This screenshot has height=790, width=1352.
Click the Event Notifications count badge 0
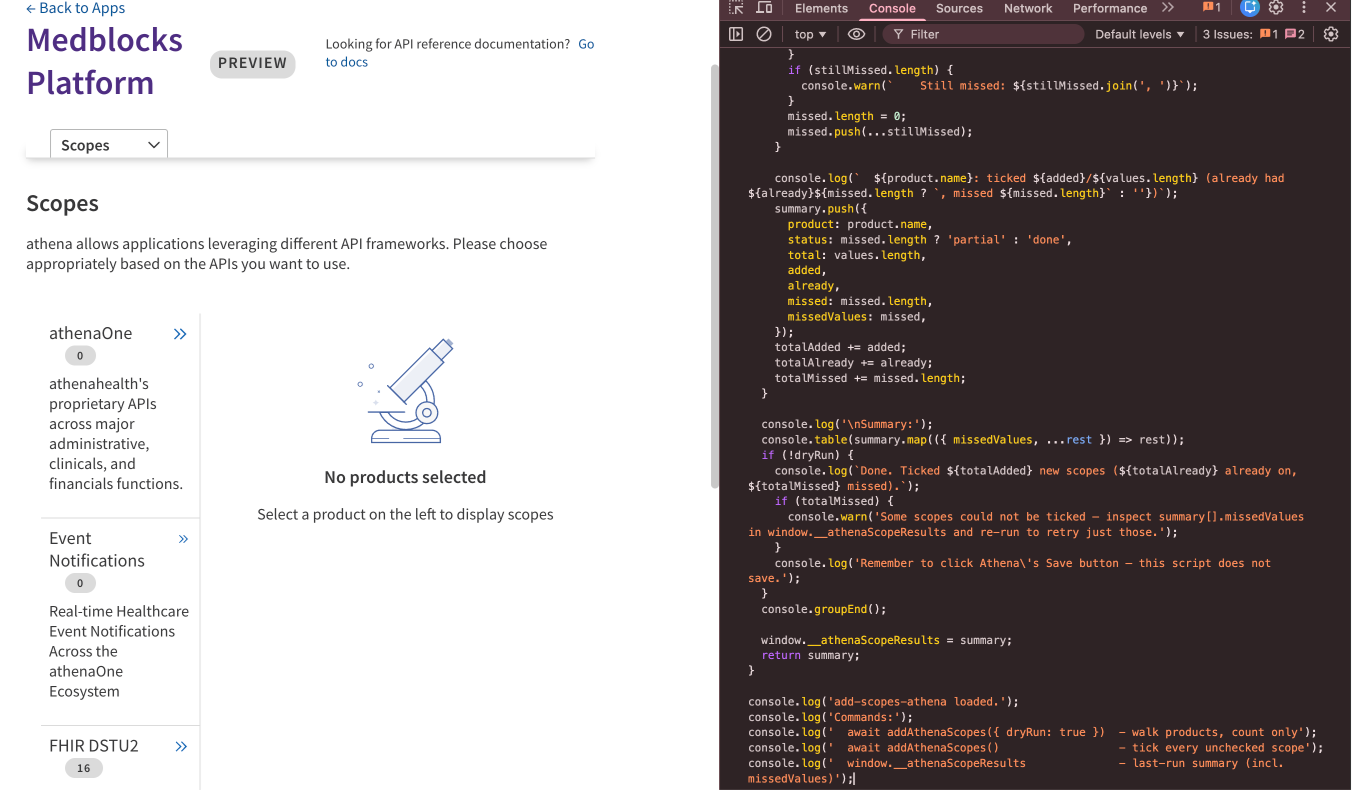click(x=81, y=583)
